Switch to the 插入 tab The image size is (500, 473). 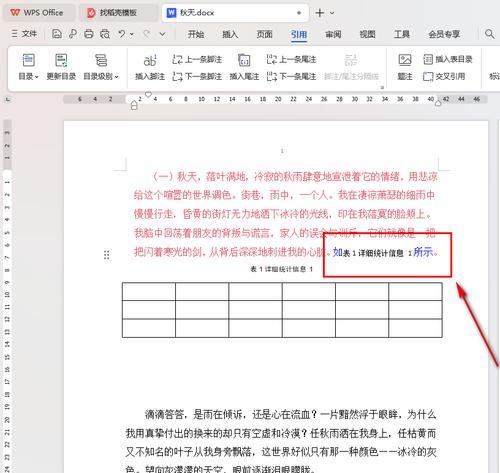click(x=230, y=34)
